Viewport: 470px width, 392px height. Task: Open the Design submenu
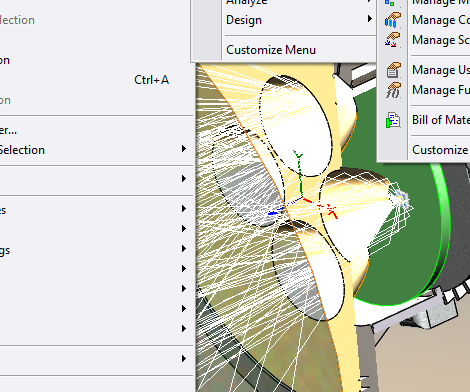click(x=299, y=20)
